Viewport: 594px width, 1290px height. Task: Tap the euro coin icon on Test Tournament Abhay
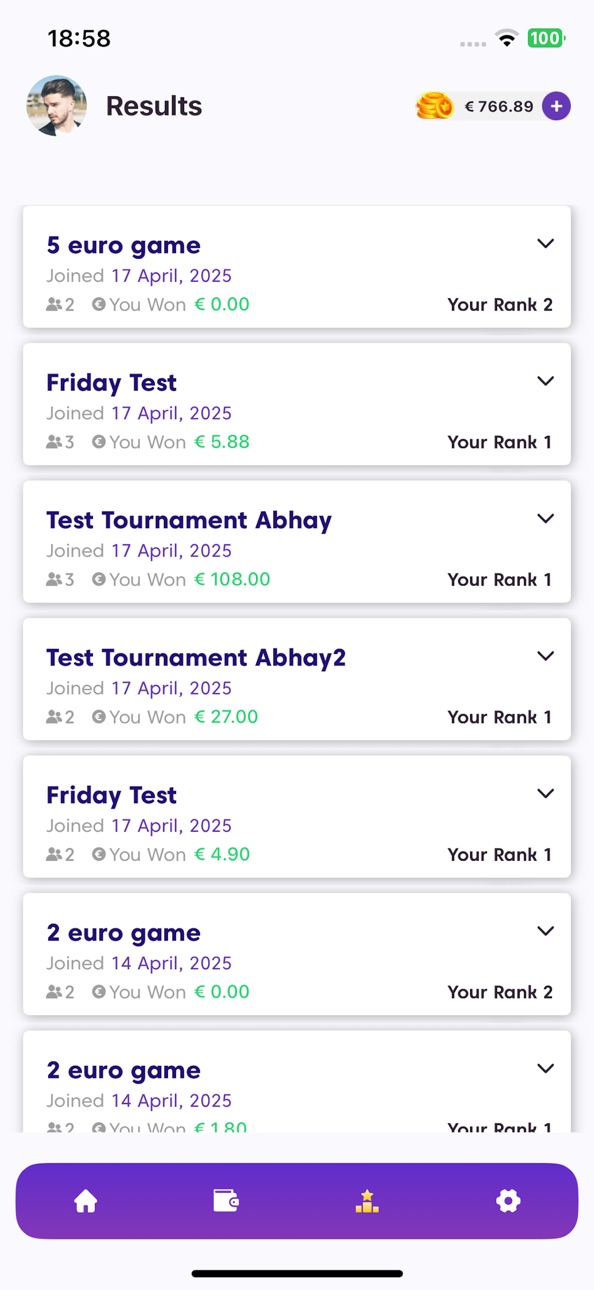tap(99, 579)
